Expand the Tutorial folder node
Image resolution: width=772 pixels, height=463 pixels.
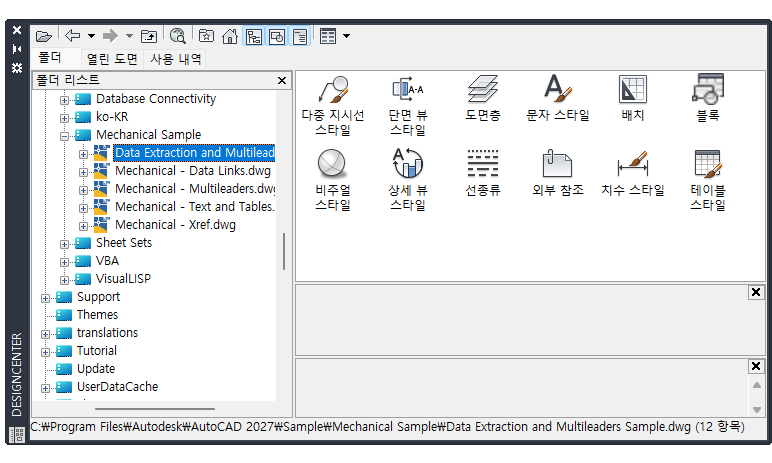45,353
